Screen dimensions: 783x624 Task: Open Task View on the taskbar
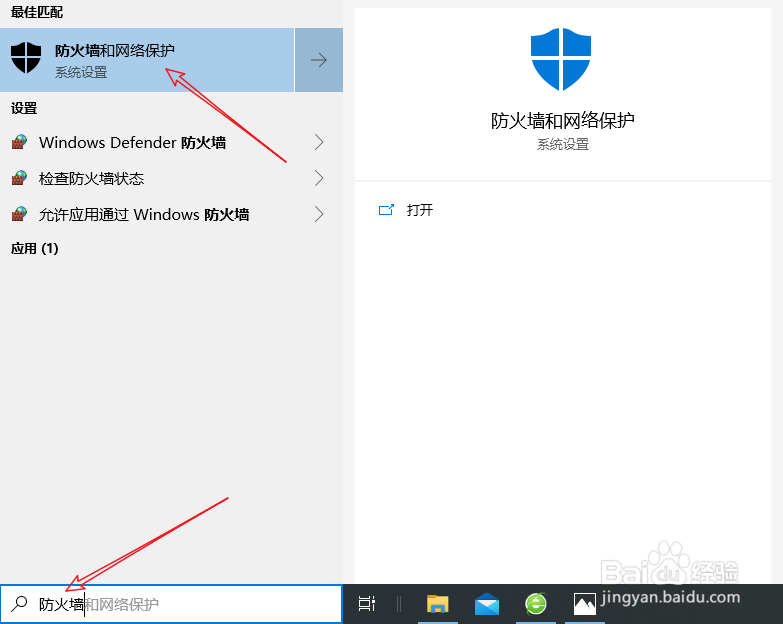(x=367, y=604)
